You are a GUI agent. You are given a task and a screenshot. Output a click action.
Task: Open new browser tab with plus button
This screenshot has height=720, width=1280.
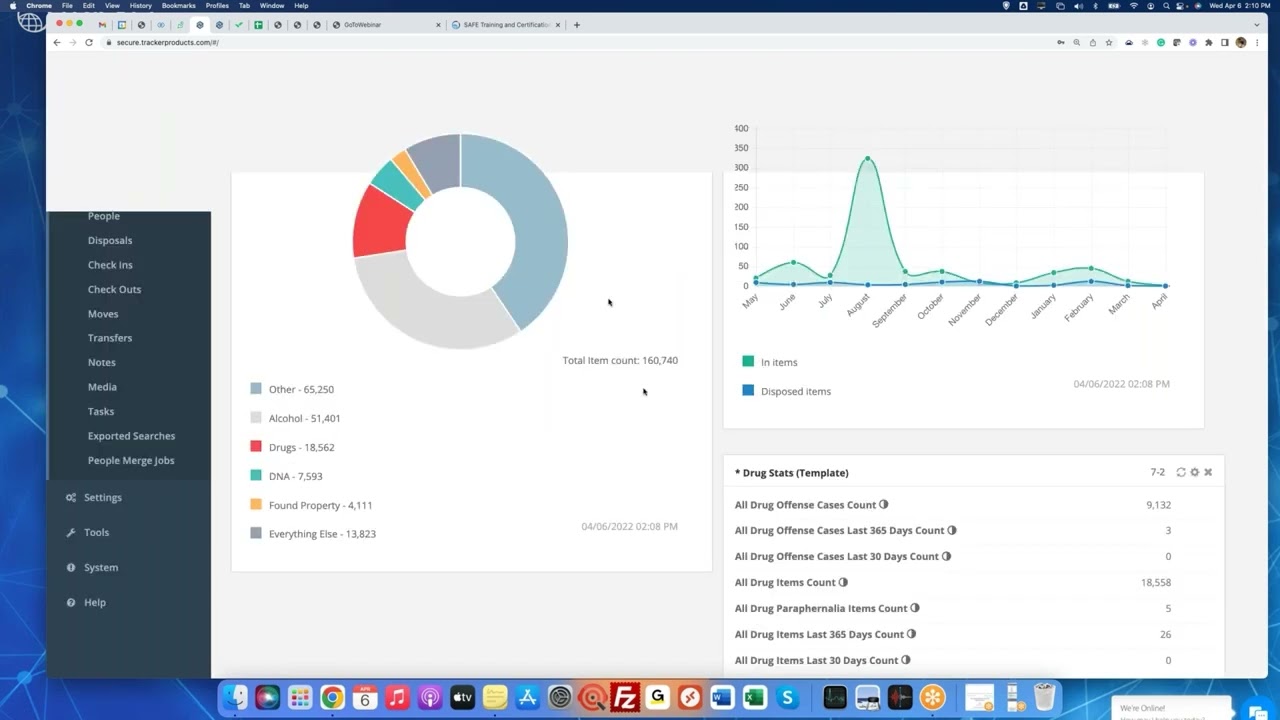tap(576, 24)
